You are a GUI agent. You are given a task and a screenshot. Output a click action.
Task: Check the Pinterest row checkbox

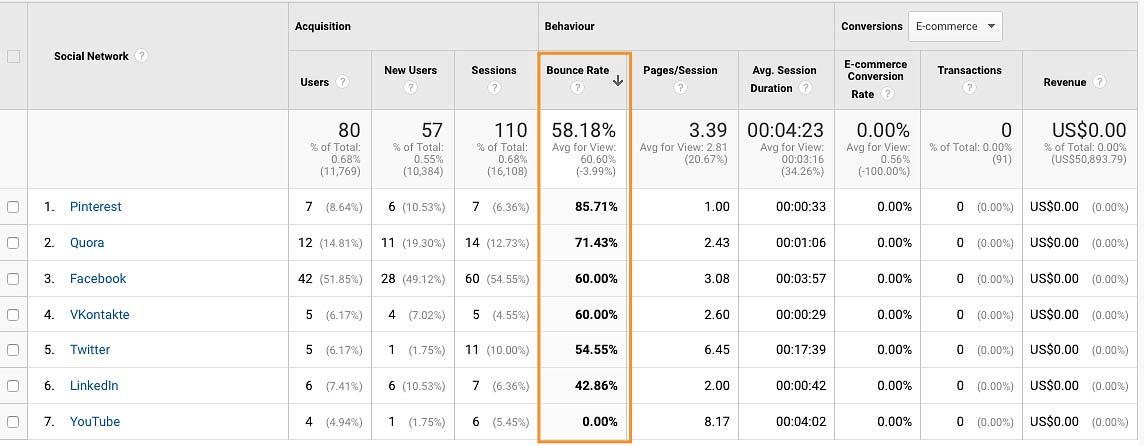coord(13,207)
